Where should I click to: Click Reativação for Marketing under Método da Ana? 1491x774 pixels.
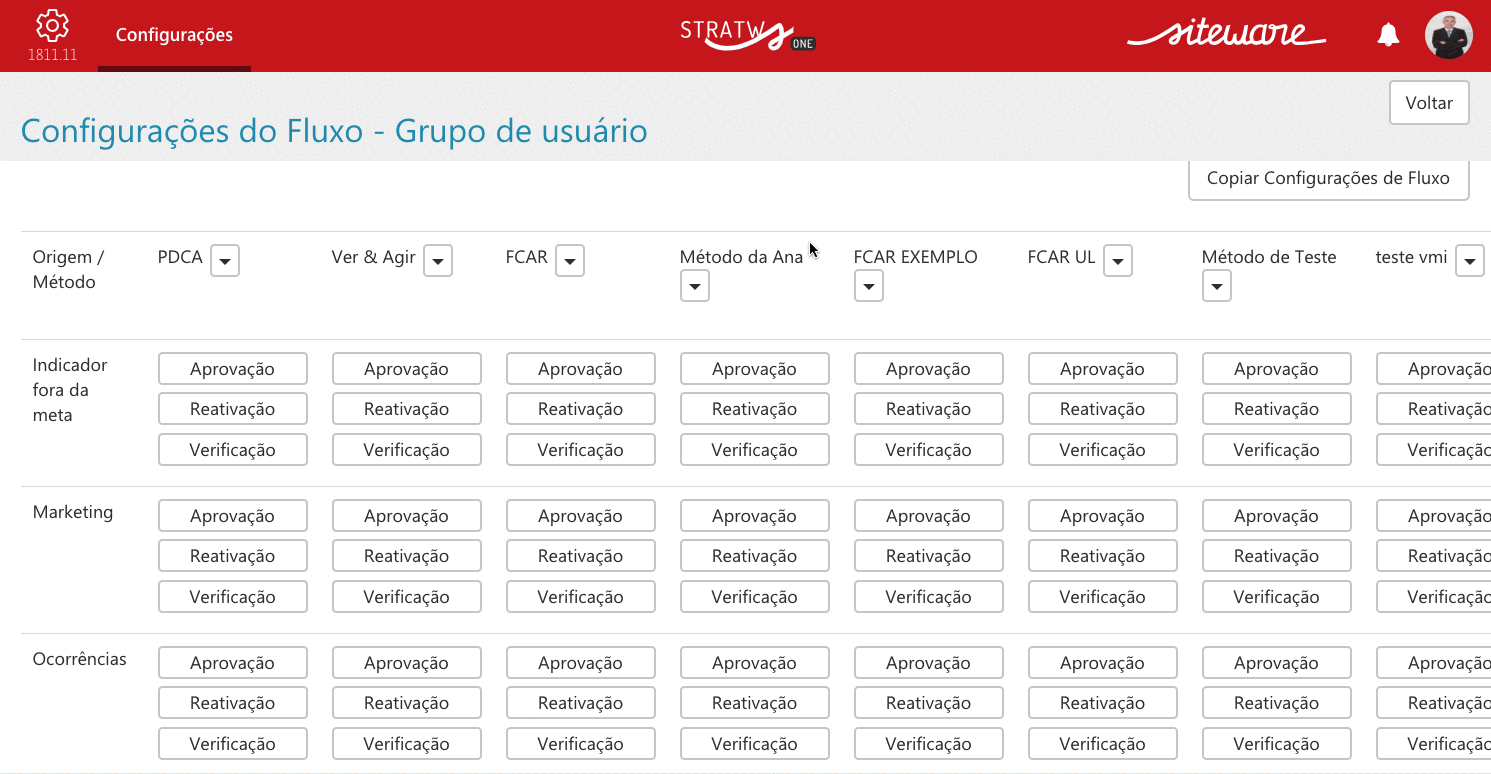[x=755, y=556]
